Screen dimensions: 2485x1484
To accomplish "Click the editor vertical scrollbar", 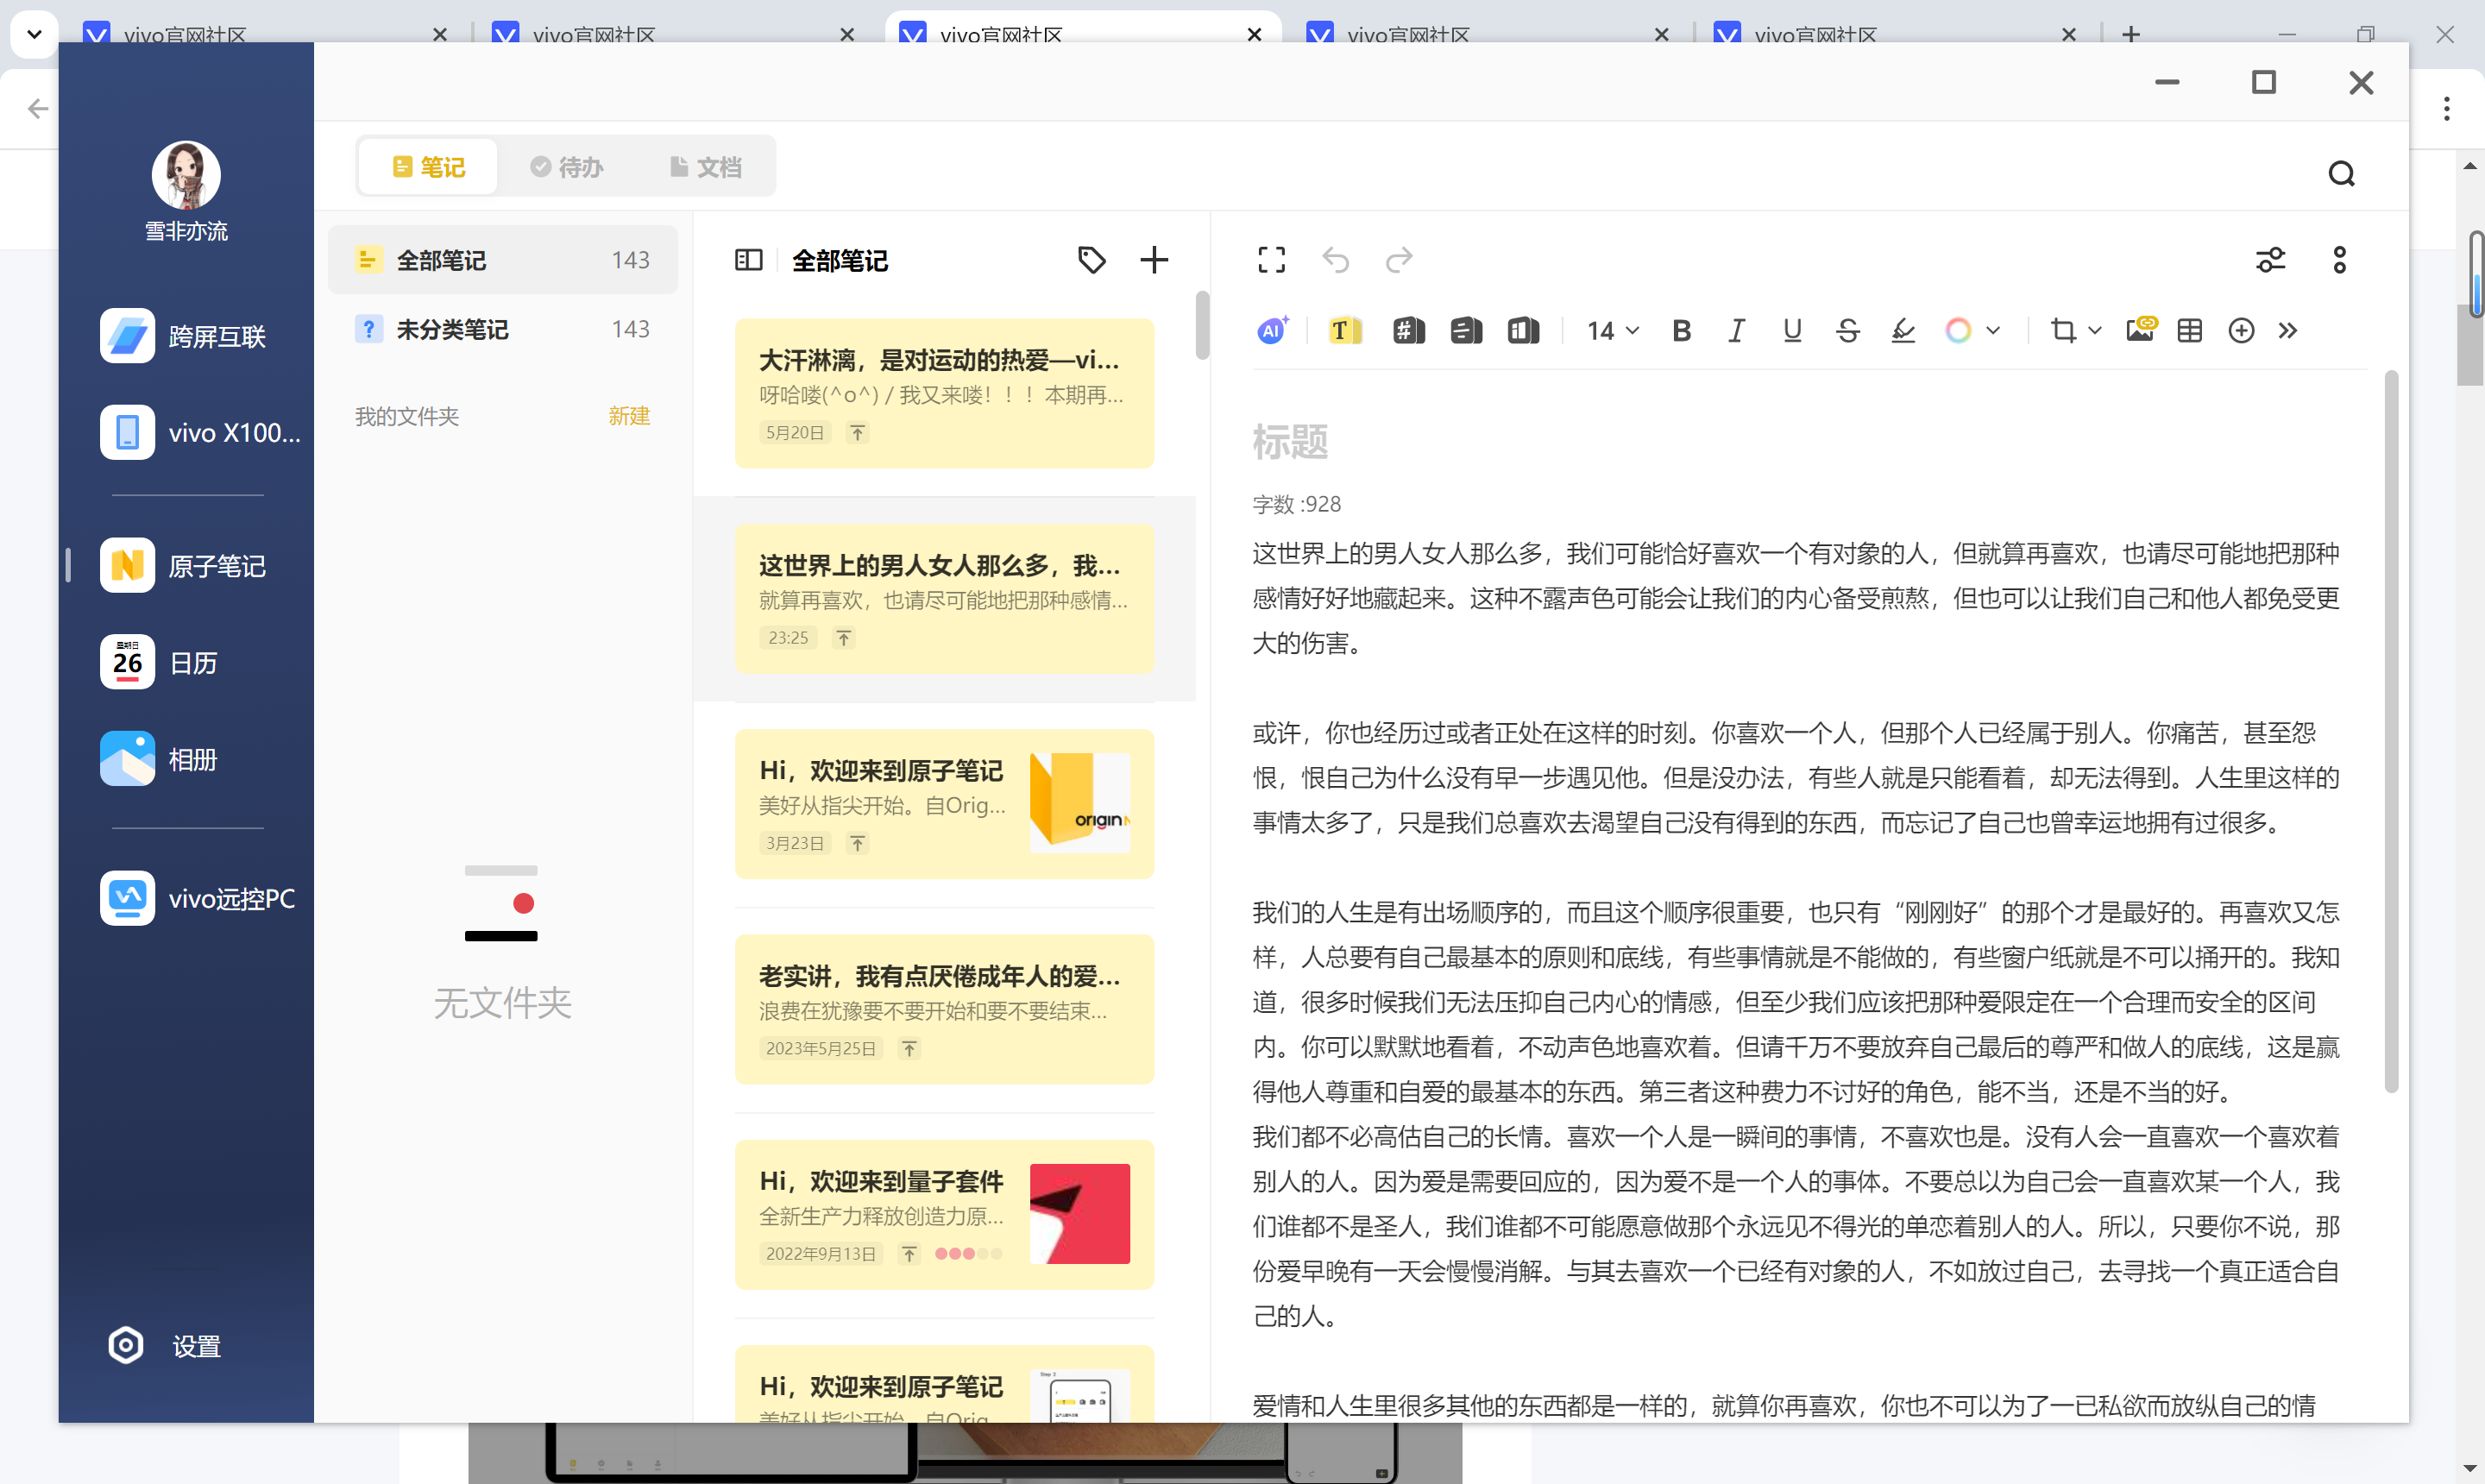I will (2391, 731).
